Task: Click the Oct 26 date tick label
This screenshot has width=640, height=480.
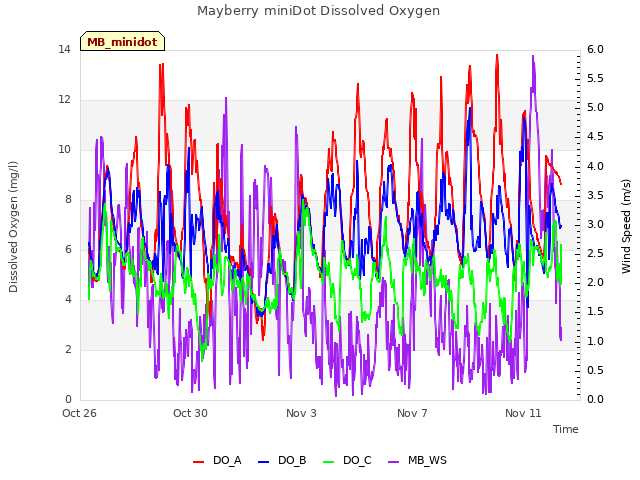Action: [x=79, y=413]
